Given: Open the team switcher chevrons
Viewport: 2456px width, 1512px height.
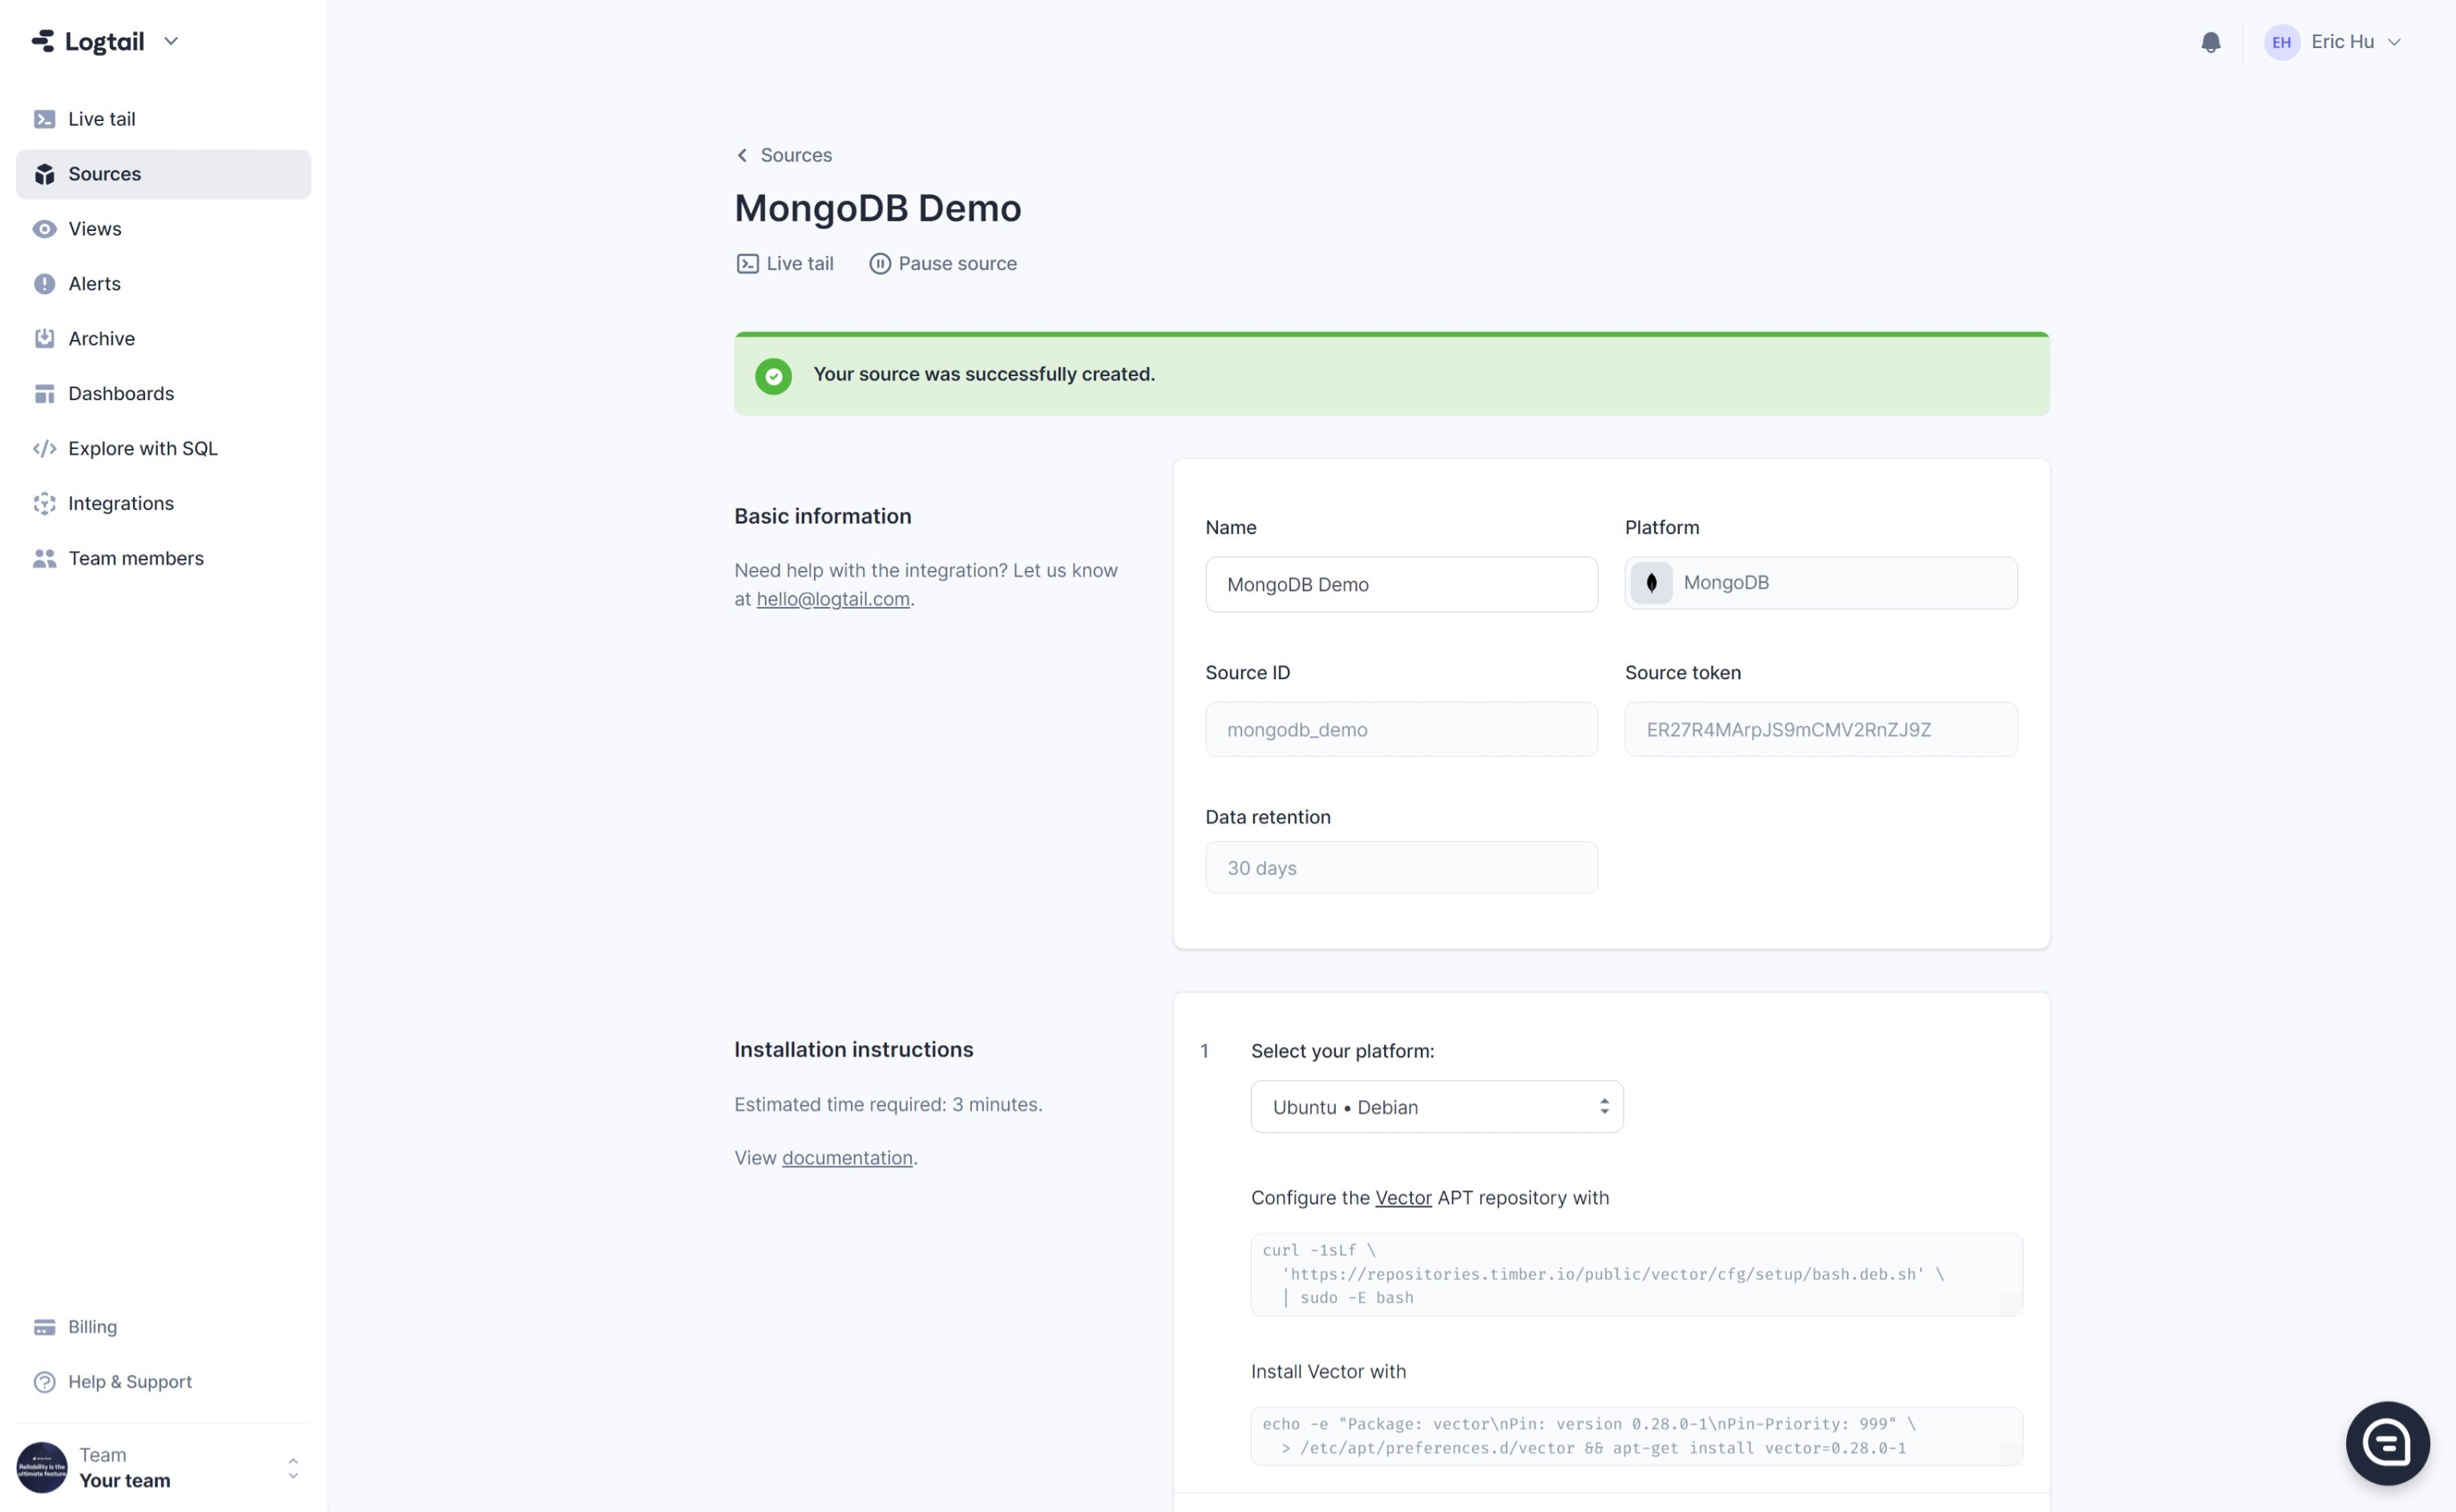Looking at the screenshot, I should click(293, 1468).
